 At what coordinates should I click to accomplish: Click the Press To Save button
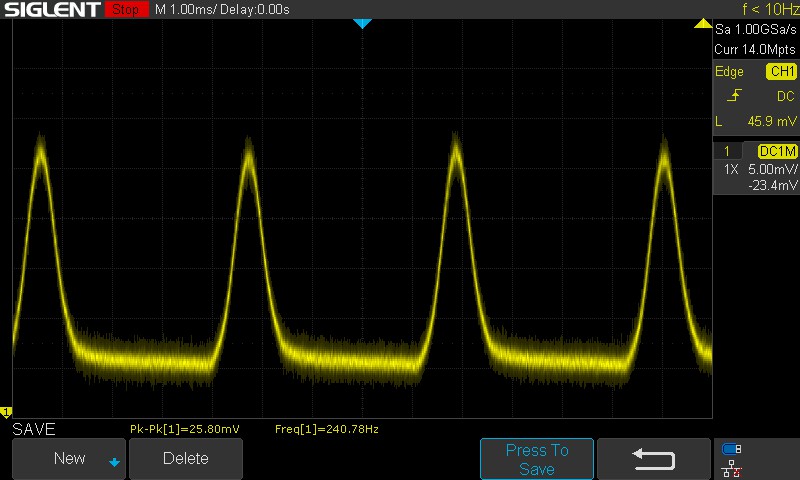click(537, 459)
